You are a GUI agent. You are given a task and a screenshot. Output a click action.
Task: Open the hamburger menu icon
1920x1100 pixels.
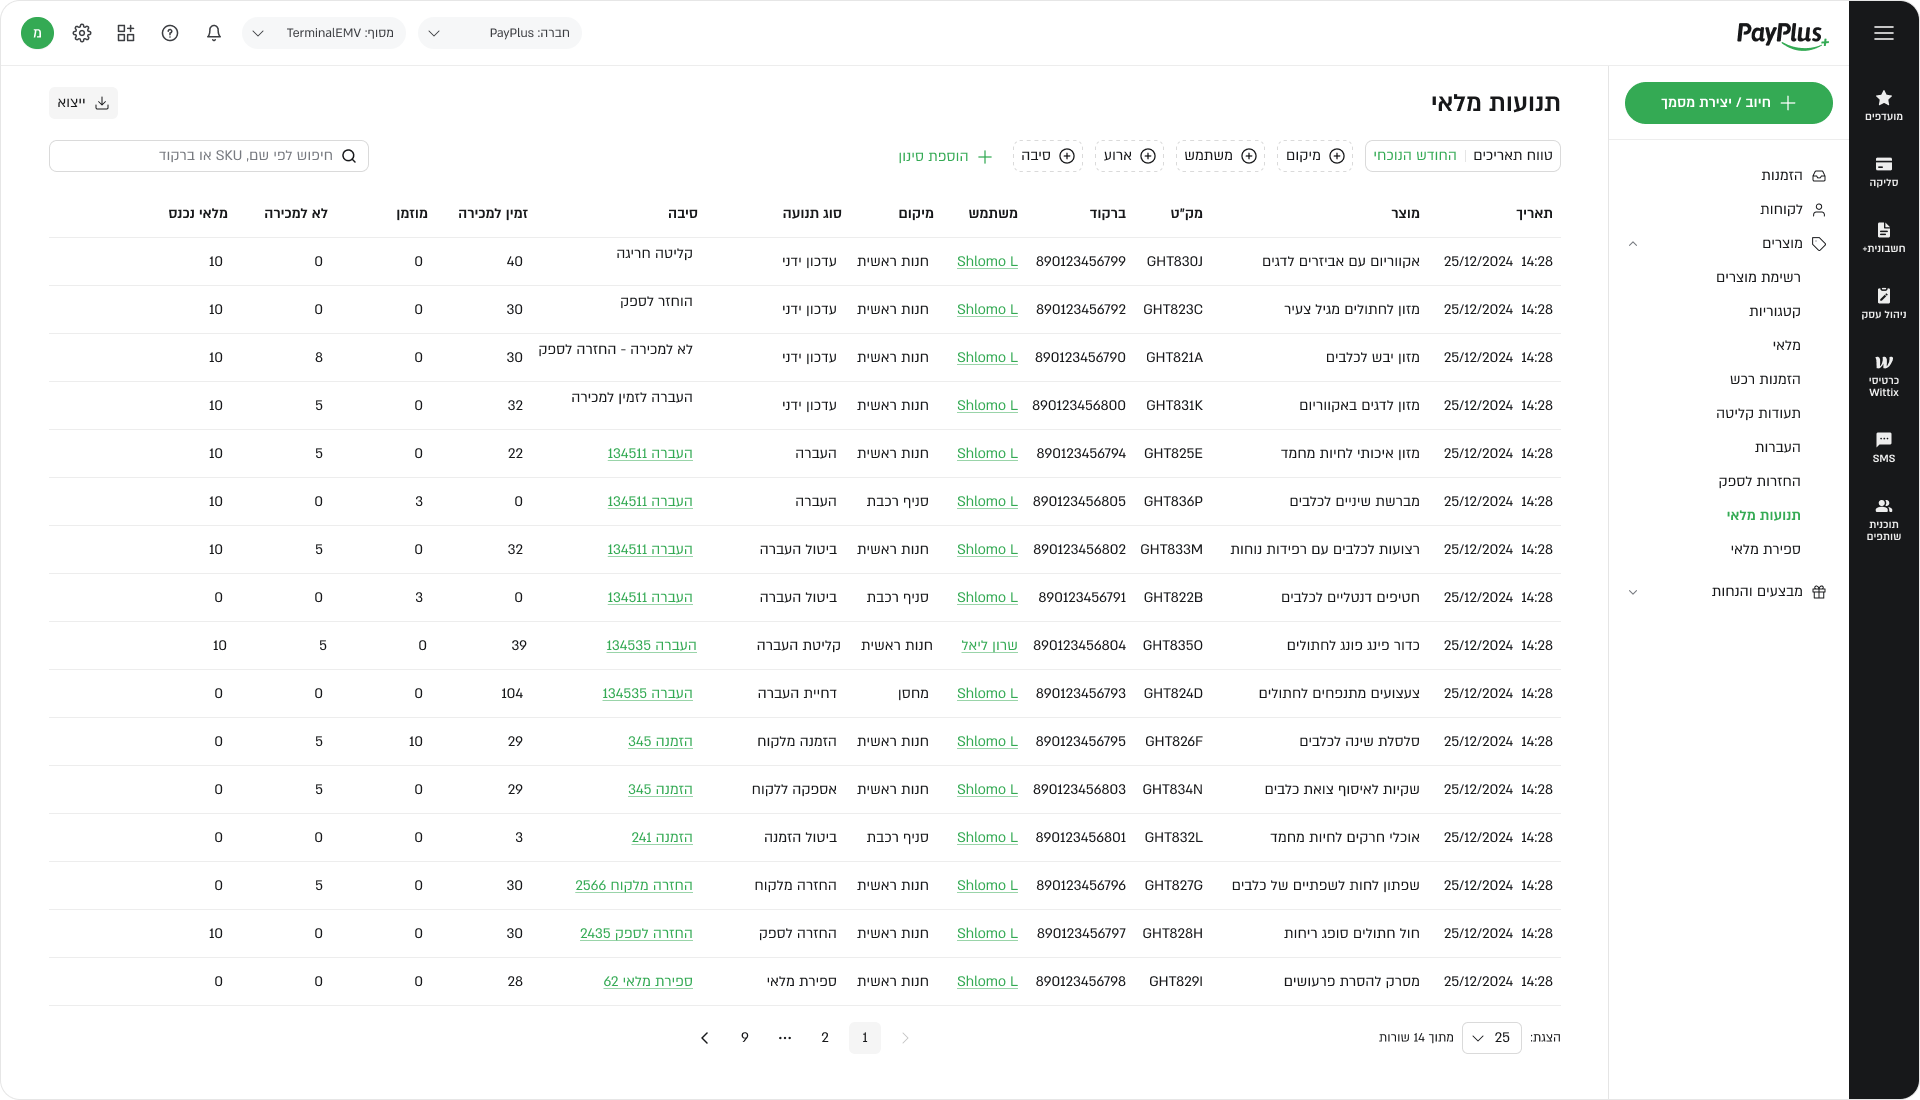pos(1883,33)
